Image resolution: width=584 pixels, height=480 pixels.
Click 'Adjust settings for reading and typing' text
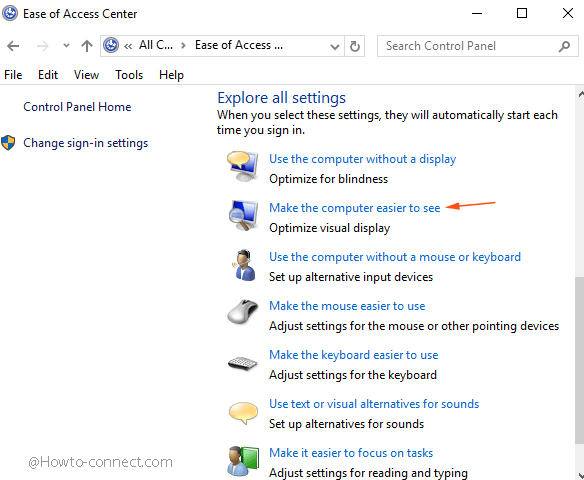(368, 473)
